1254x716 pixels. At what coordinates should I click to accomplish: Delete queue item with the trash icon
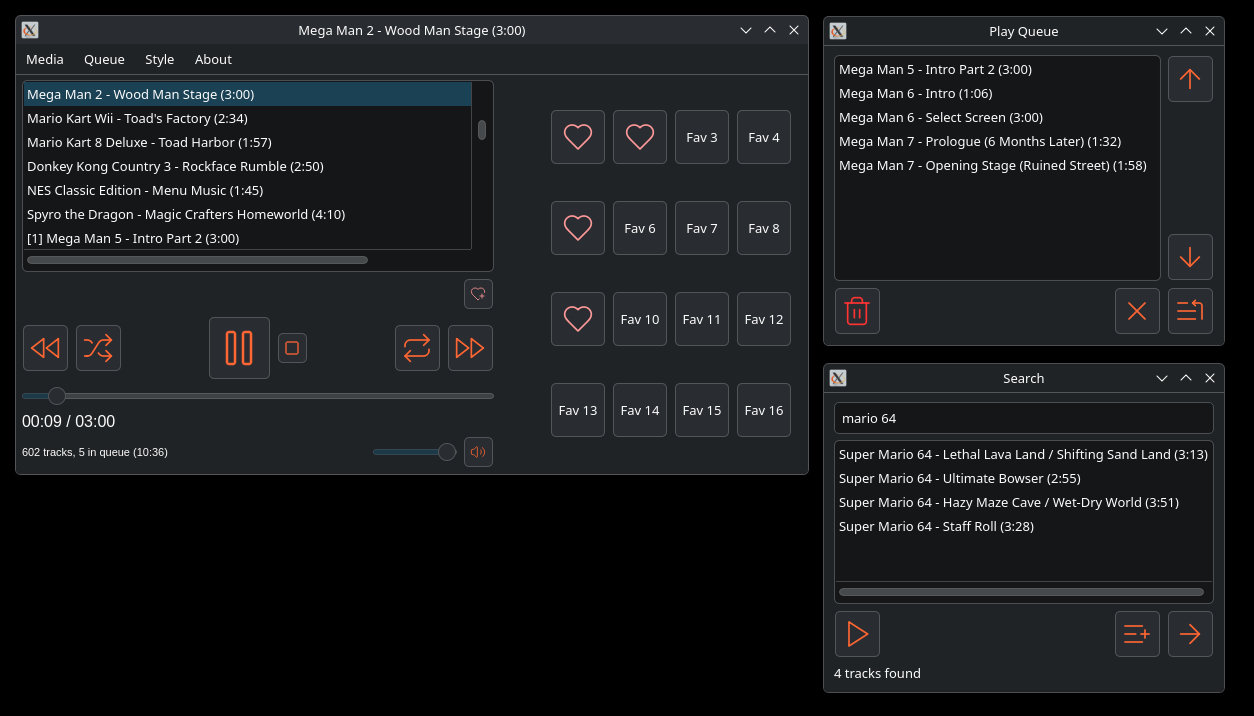pos(857,311)
